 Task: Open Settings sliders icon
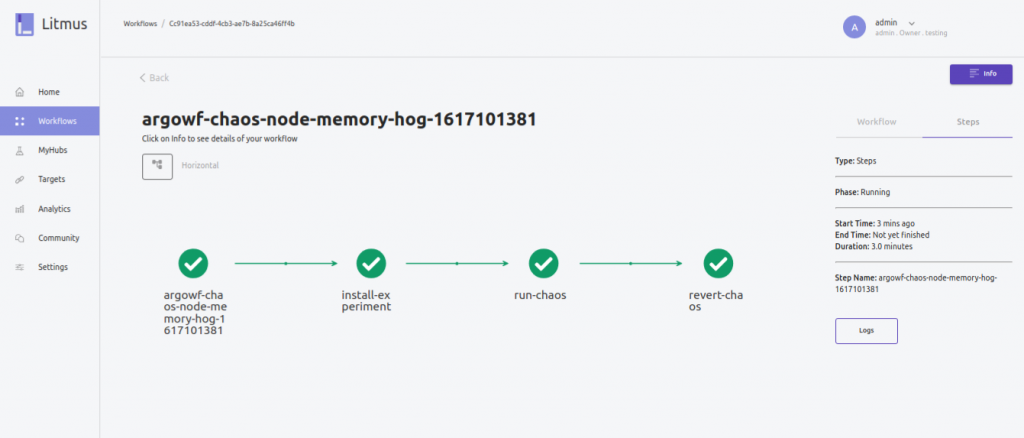[20, 267]
